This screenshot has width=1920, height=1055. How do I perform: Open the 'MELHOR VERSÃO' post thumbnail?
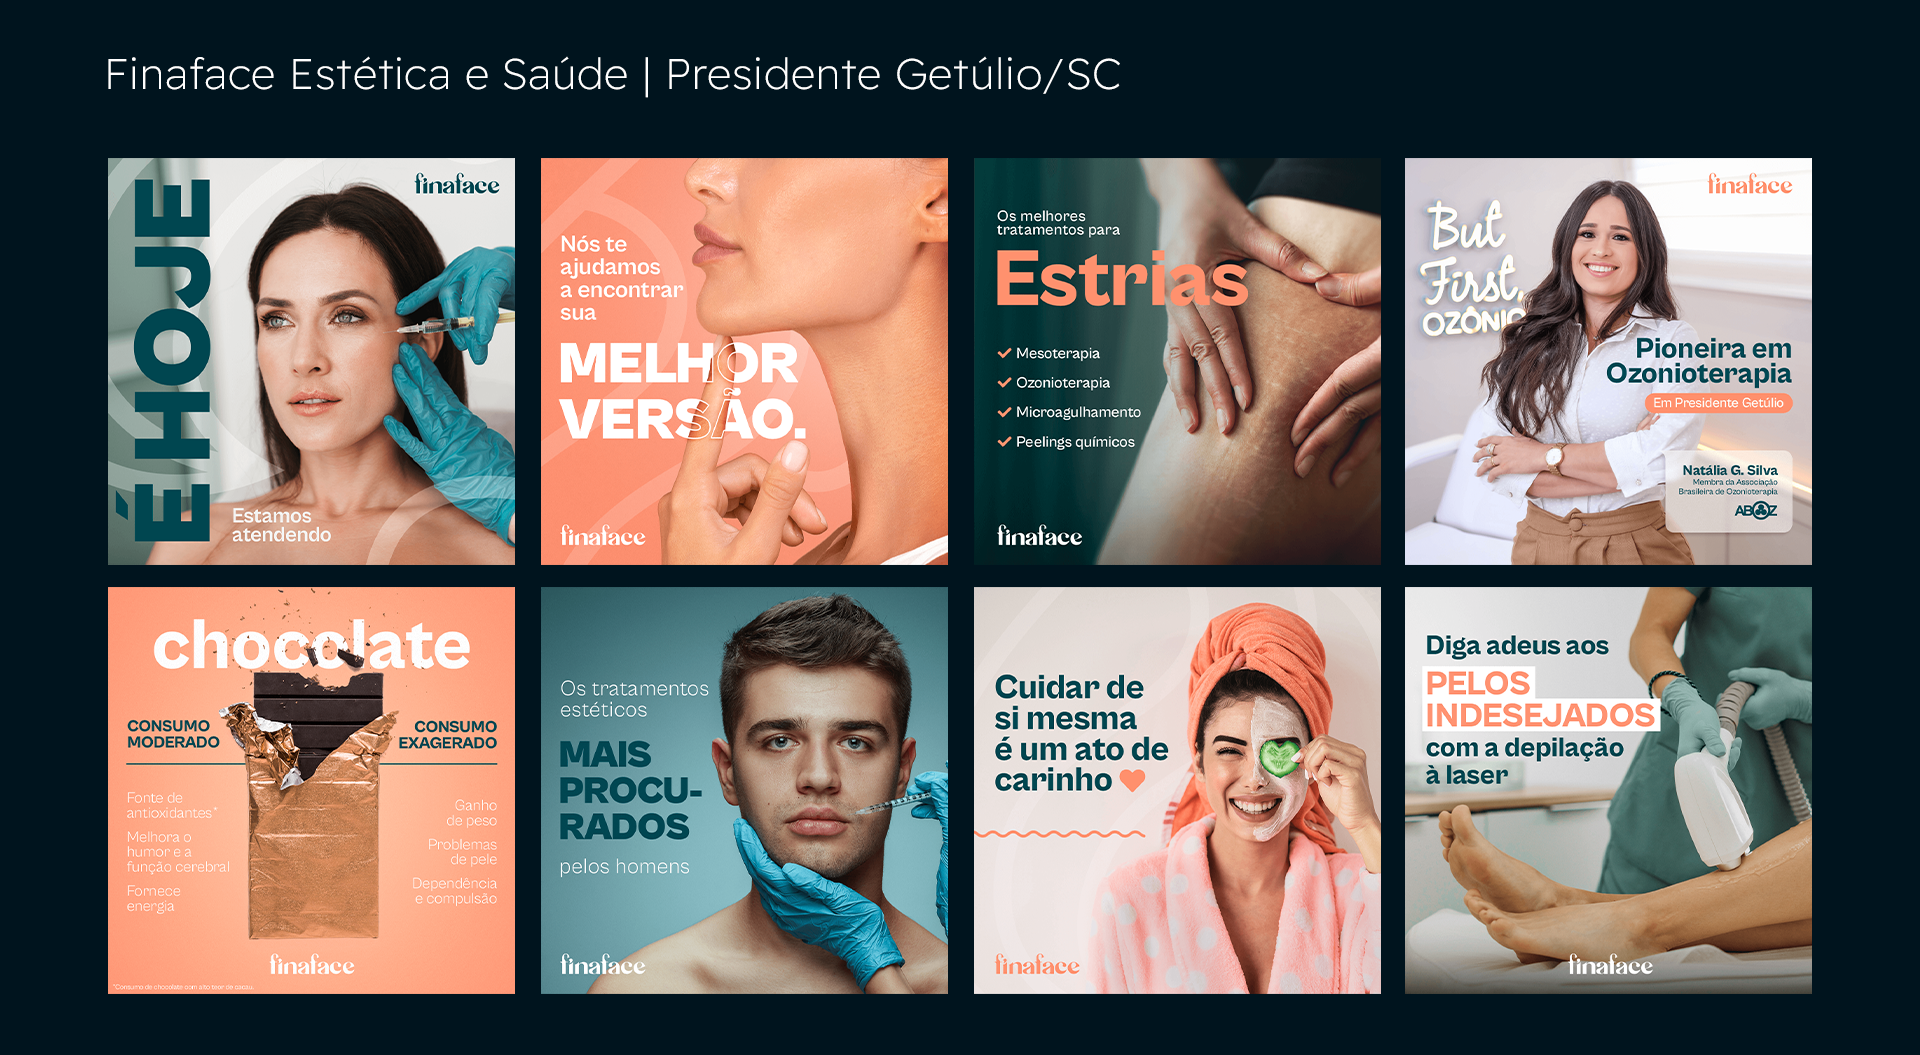coord(744,361)
